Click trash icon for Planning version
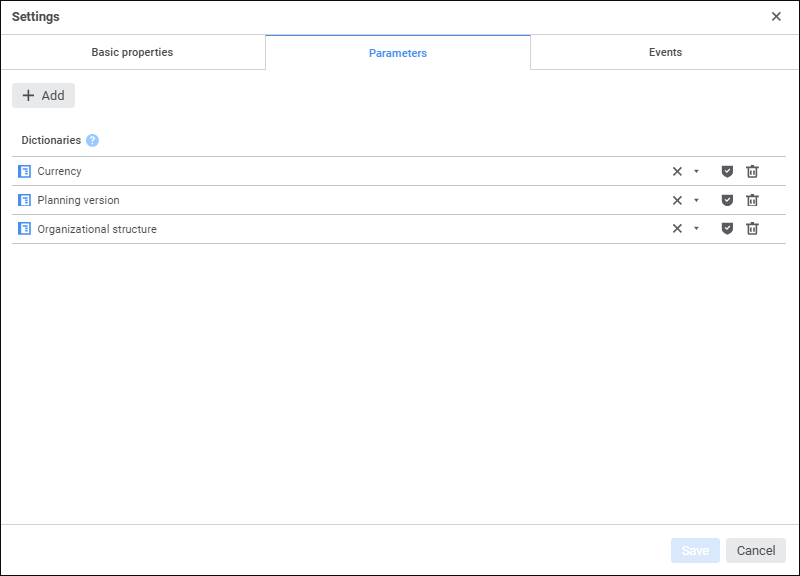Viewport: 800px width, 576px height. coord(752,200)
